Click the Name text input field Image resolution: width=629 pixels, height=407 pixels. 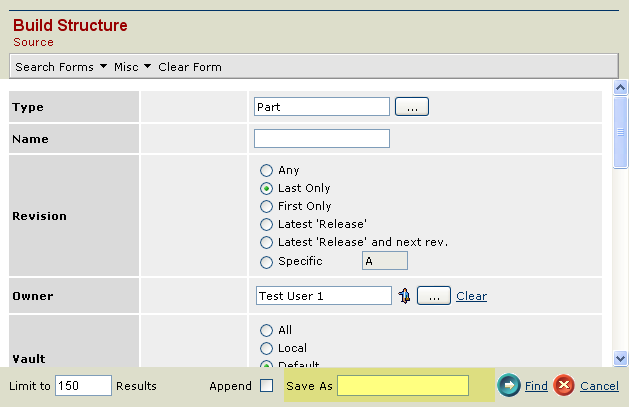[x=321, y=139]
